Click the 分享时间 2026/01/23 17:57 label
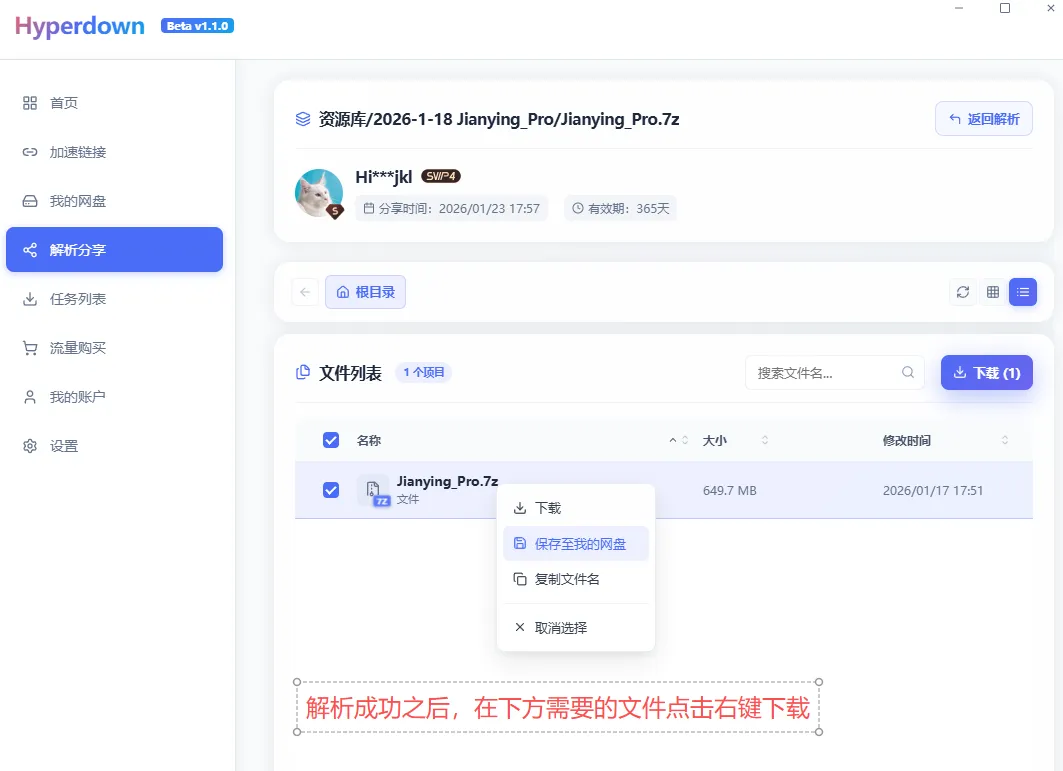 pos(452,208)
